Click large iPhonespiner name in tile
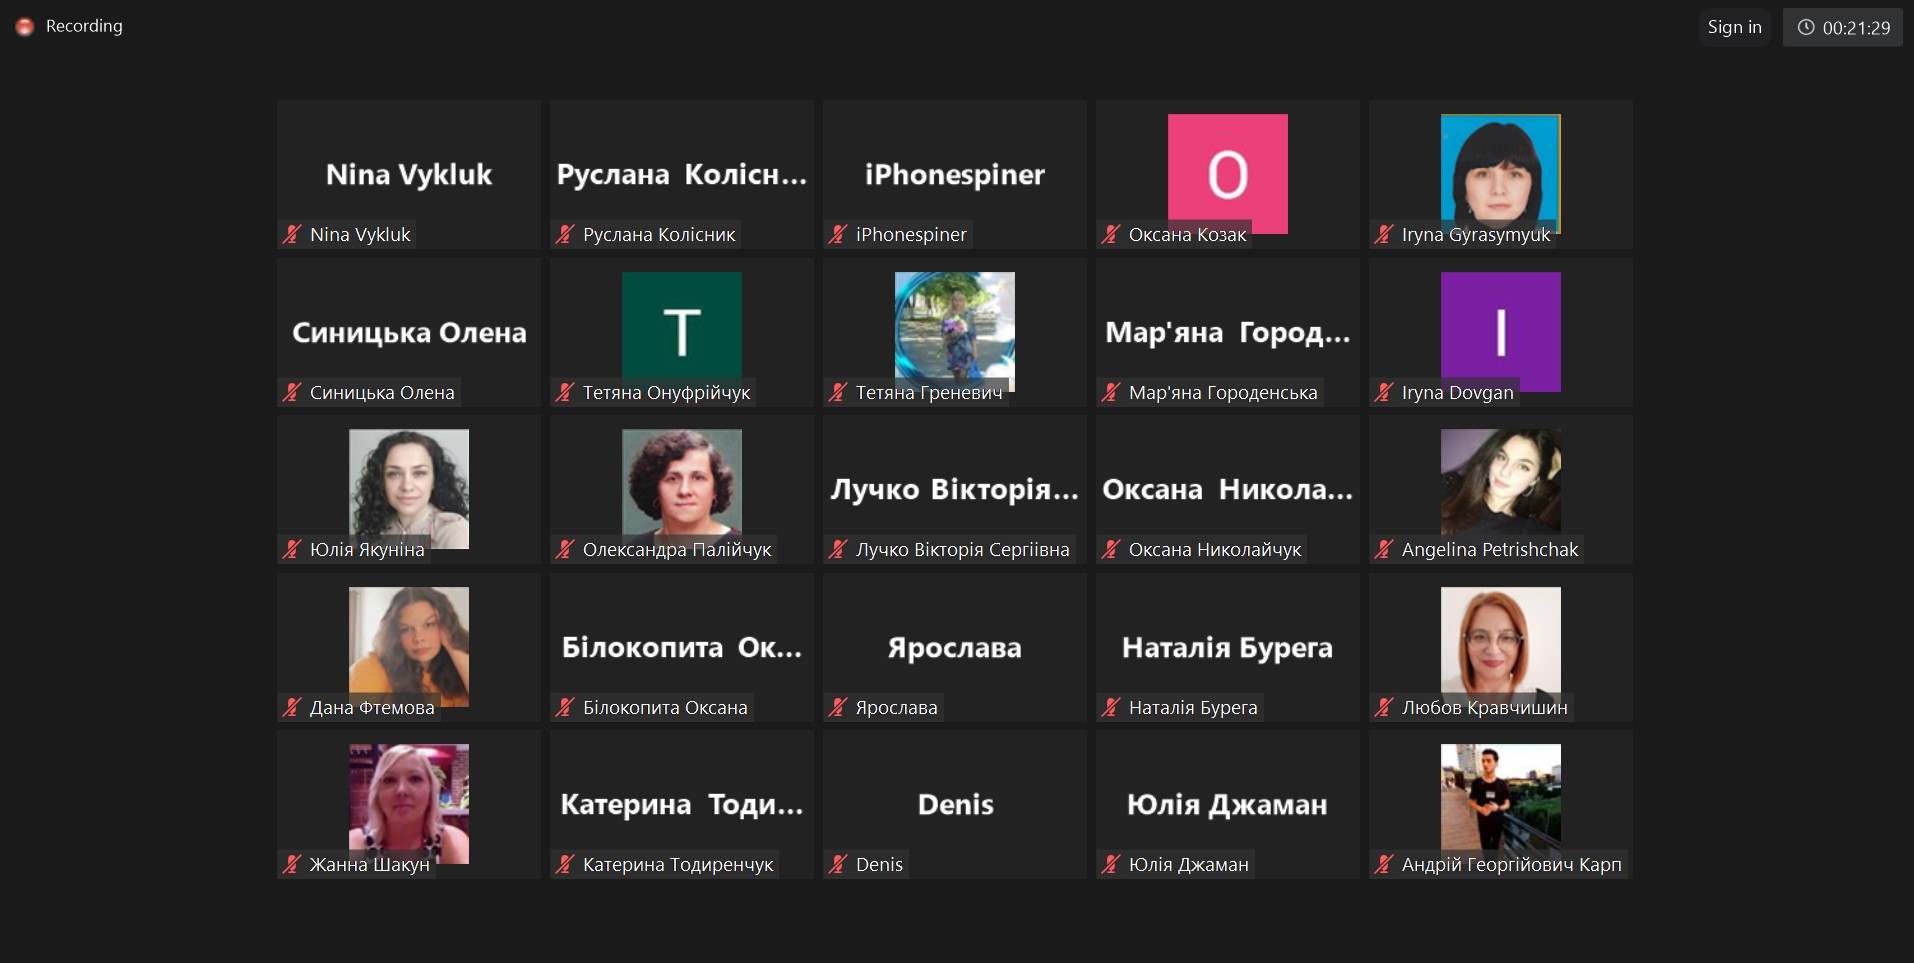 955,174
